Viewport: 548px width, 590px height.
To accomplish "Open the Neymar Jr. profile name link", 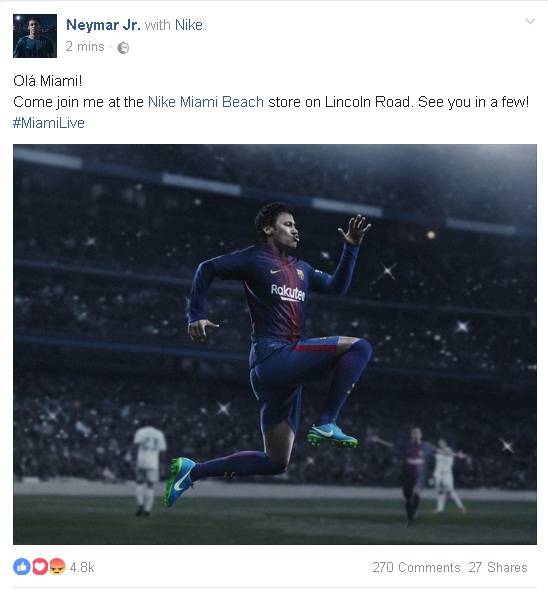I will [x=104, y=25].
